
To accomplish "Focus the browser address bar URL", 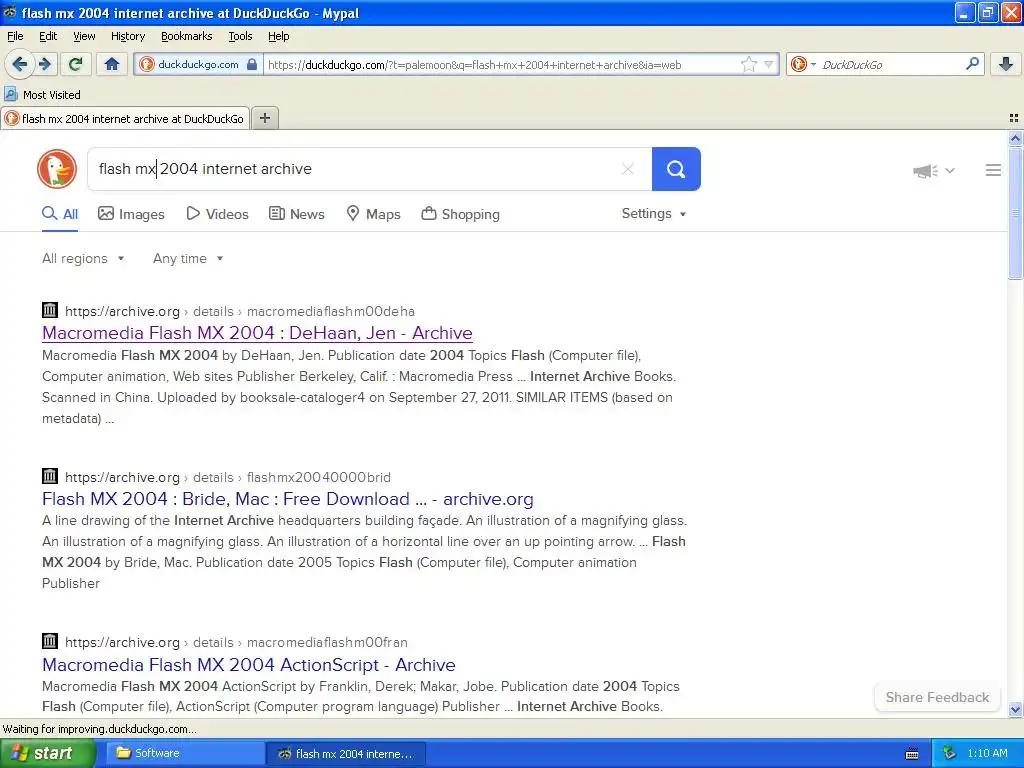I will point(500,65).
